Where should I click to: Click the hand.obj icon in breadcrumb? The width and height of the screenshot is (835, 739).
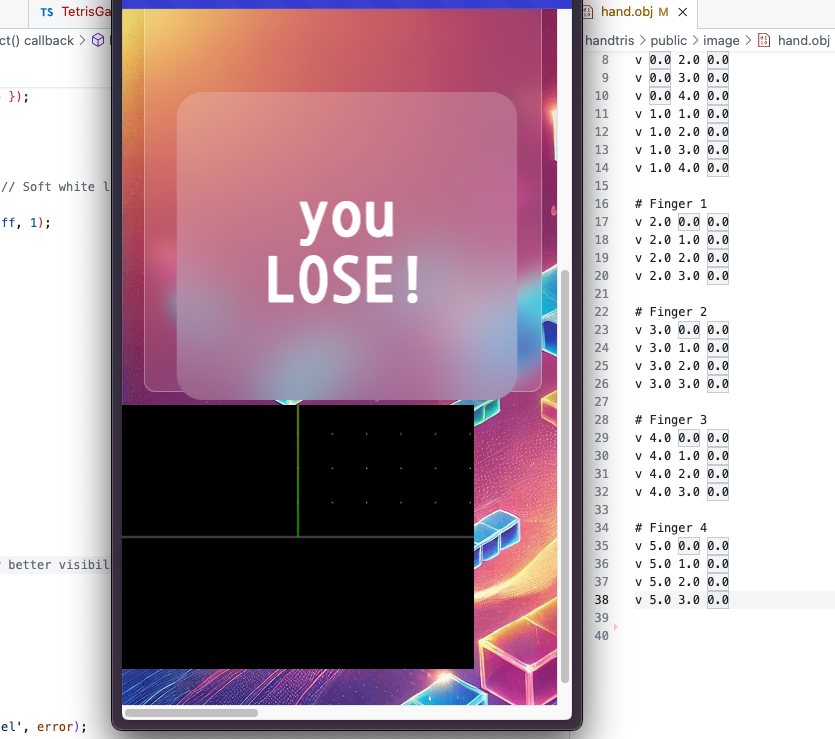click(x=764, y=40)
